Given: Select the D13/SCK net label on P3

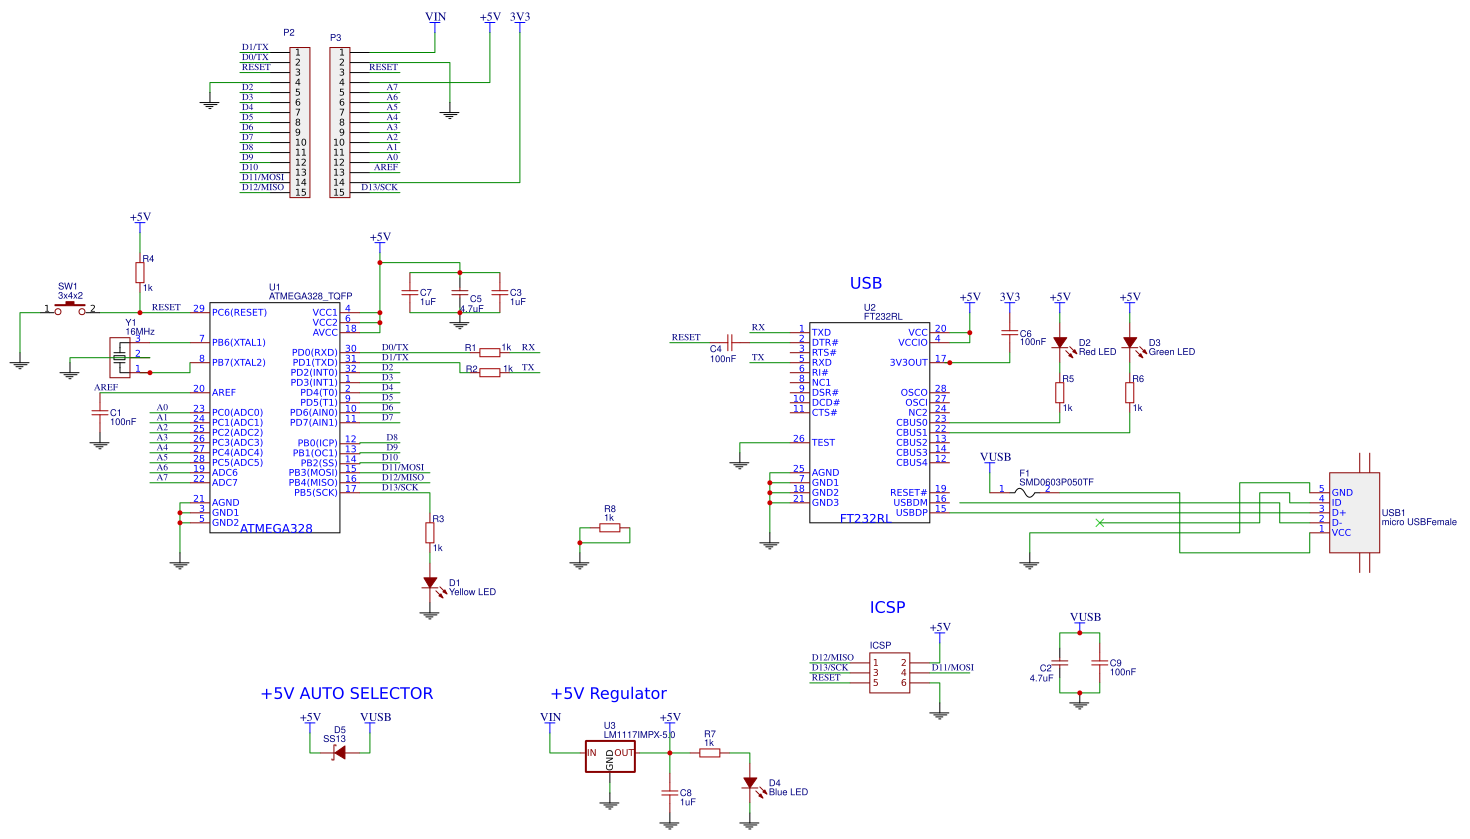Looking at the screenshot, I should click(x=379, y=187).
